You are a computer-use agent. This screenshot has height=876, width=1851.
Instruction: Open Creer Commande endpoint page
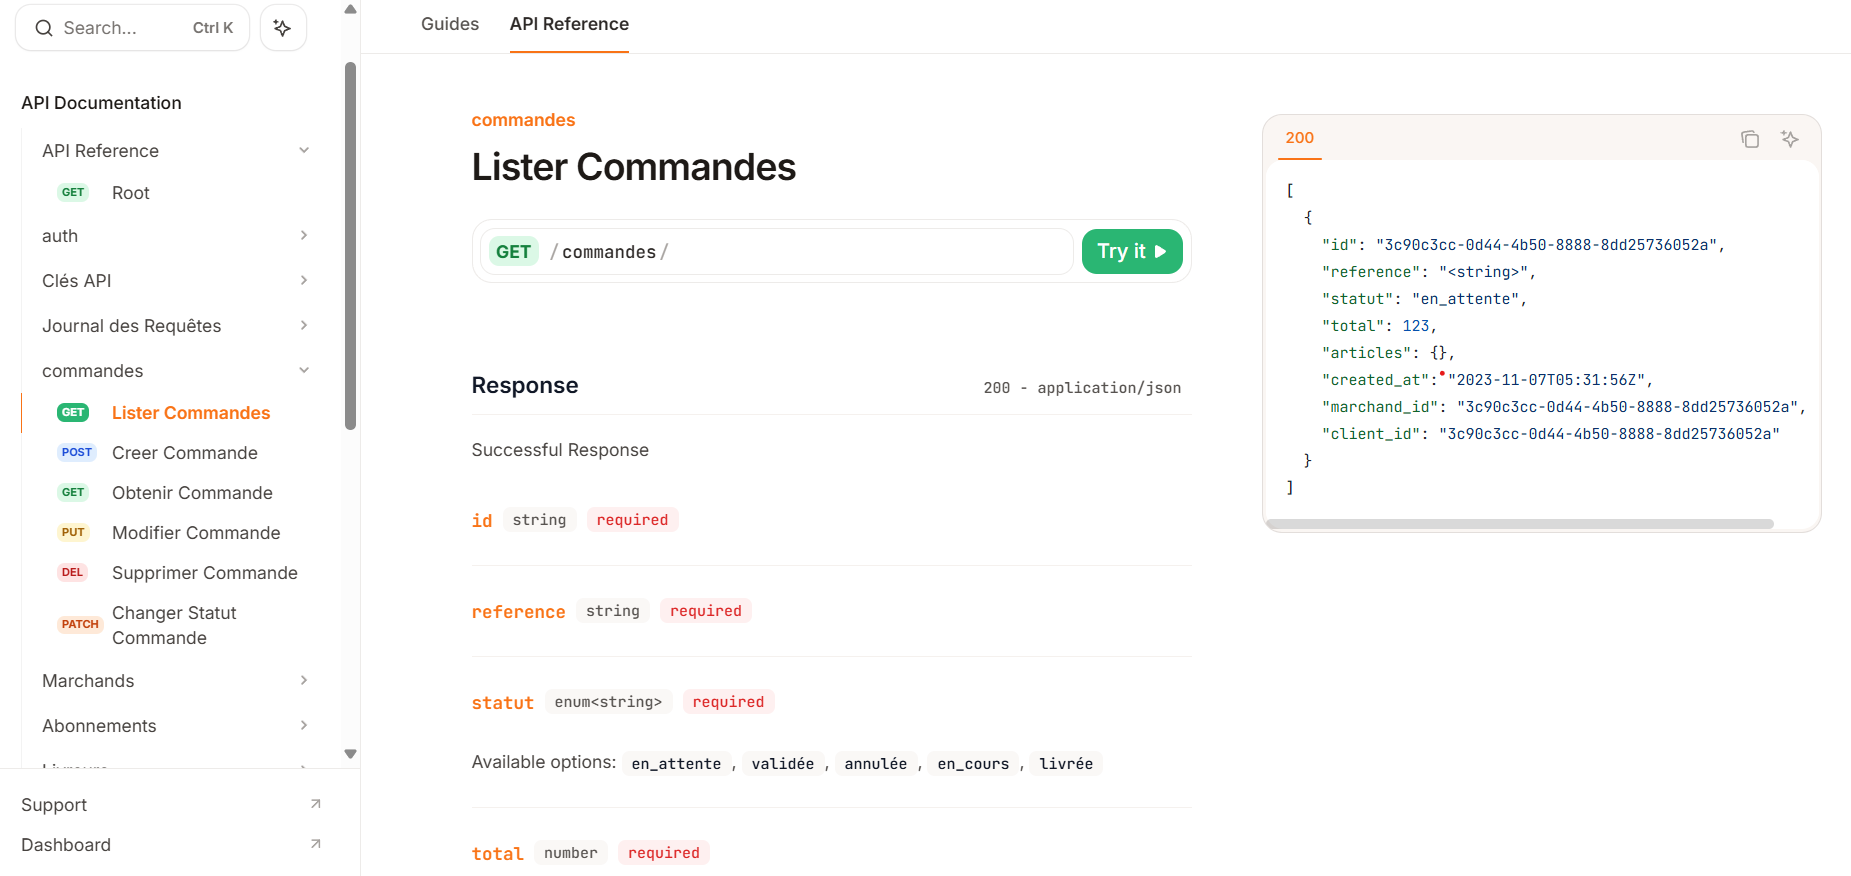click(x=185, y=453)
